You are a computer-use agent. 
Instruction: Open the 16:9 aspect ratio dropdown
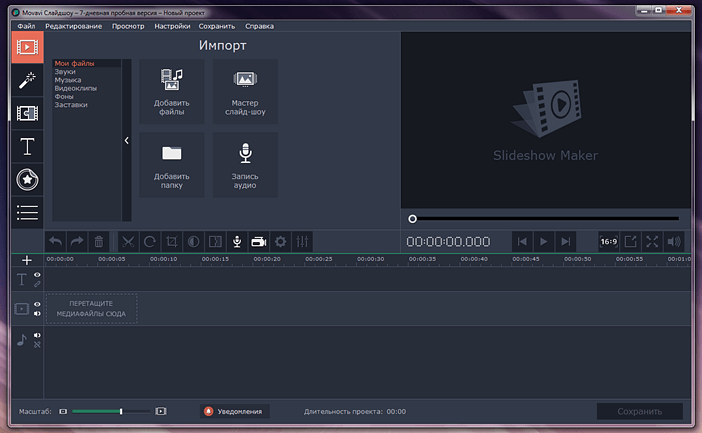tap(608, 242)
